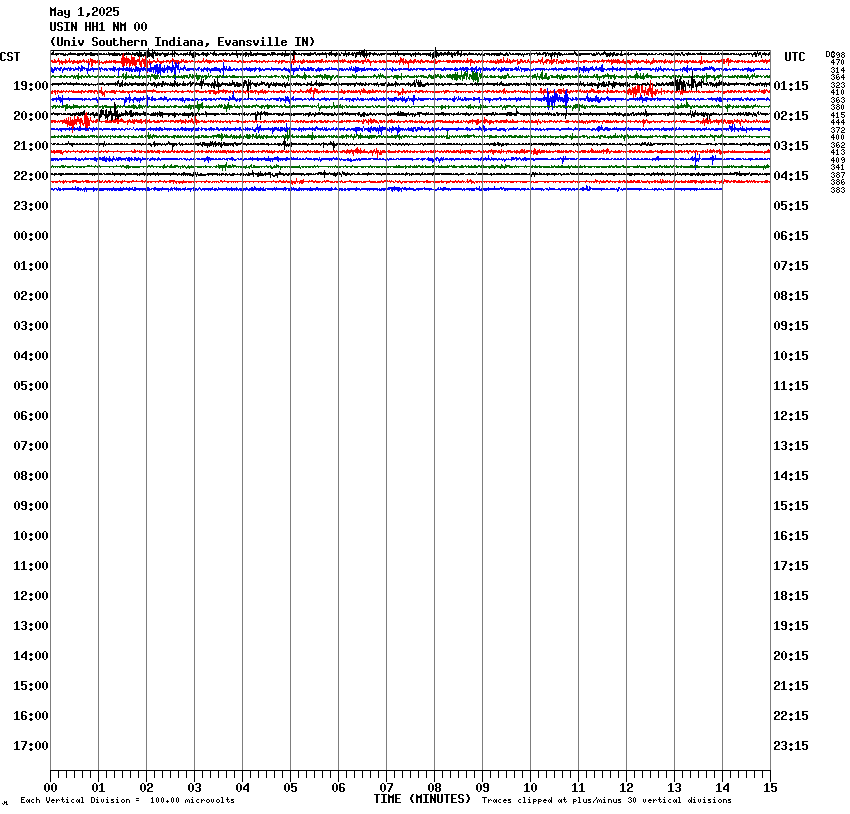Pick the 03:15 UTC time label

point(791,146)
